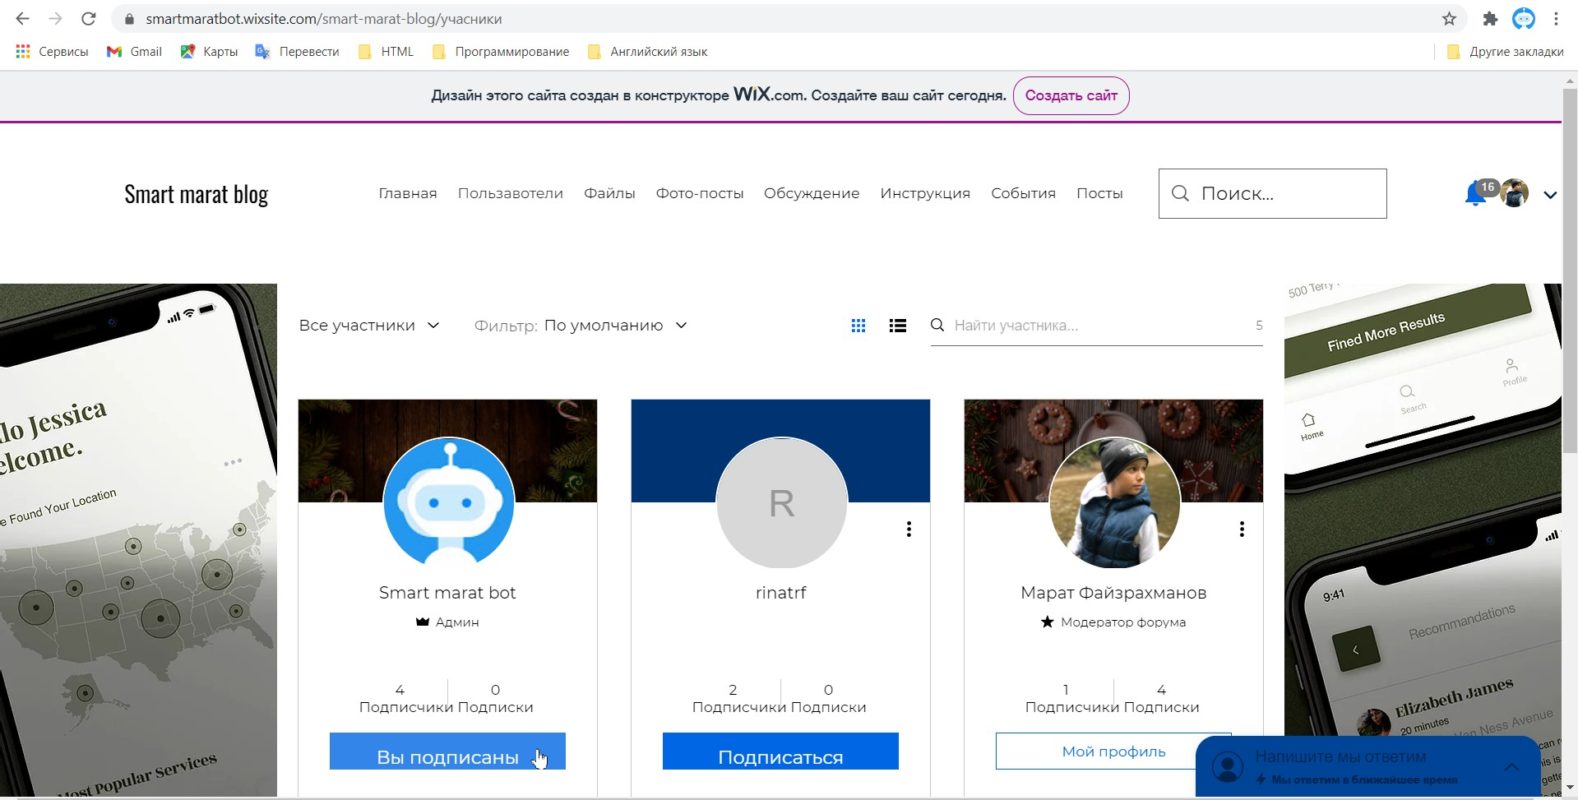This screenshot has width=1578, height=800.
Task: Open the Программирование bookmarks folder
Action: coord(500,51)
